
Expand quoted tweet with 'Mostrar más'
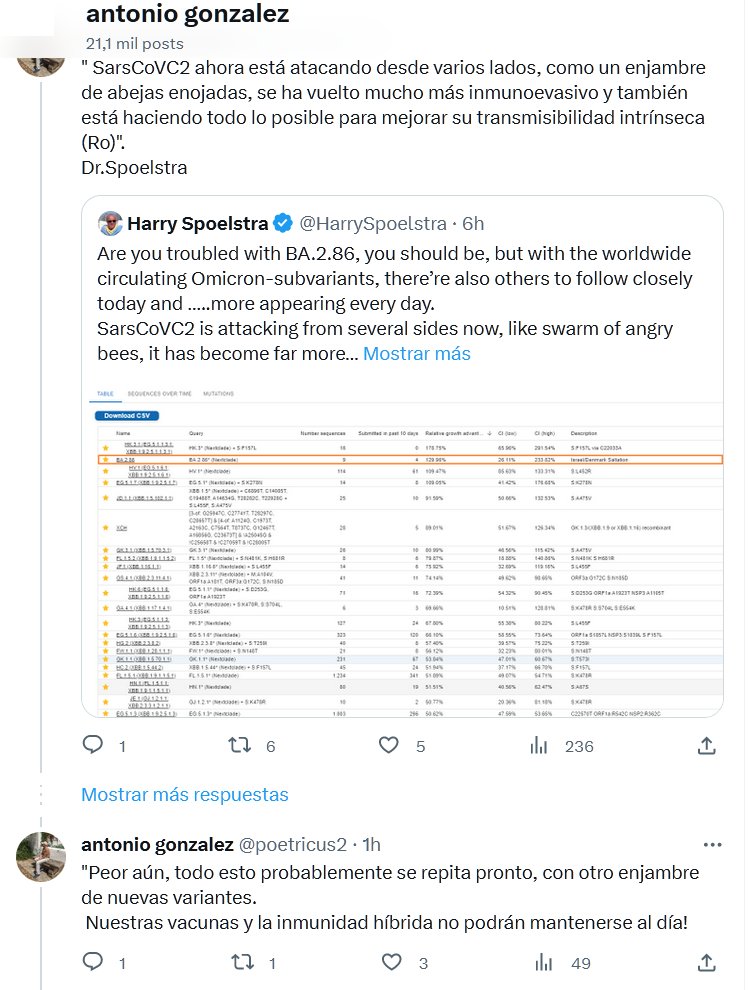point(416,353)
